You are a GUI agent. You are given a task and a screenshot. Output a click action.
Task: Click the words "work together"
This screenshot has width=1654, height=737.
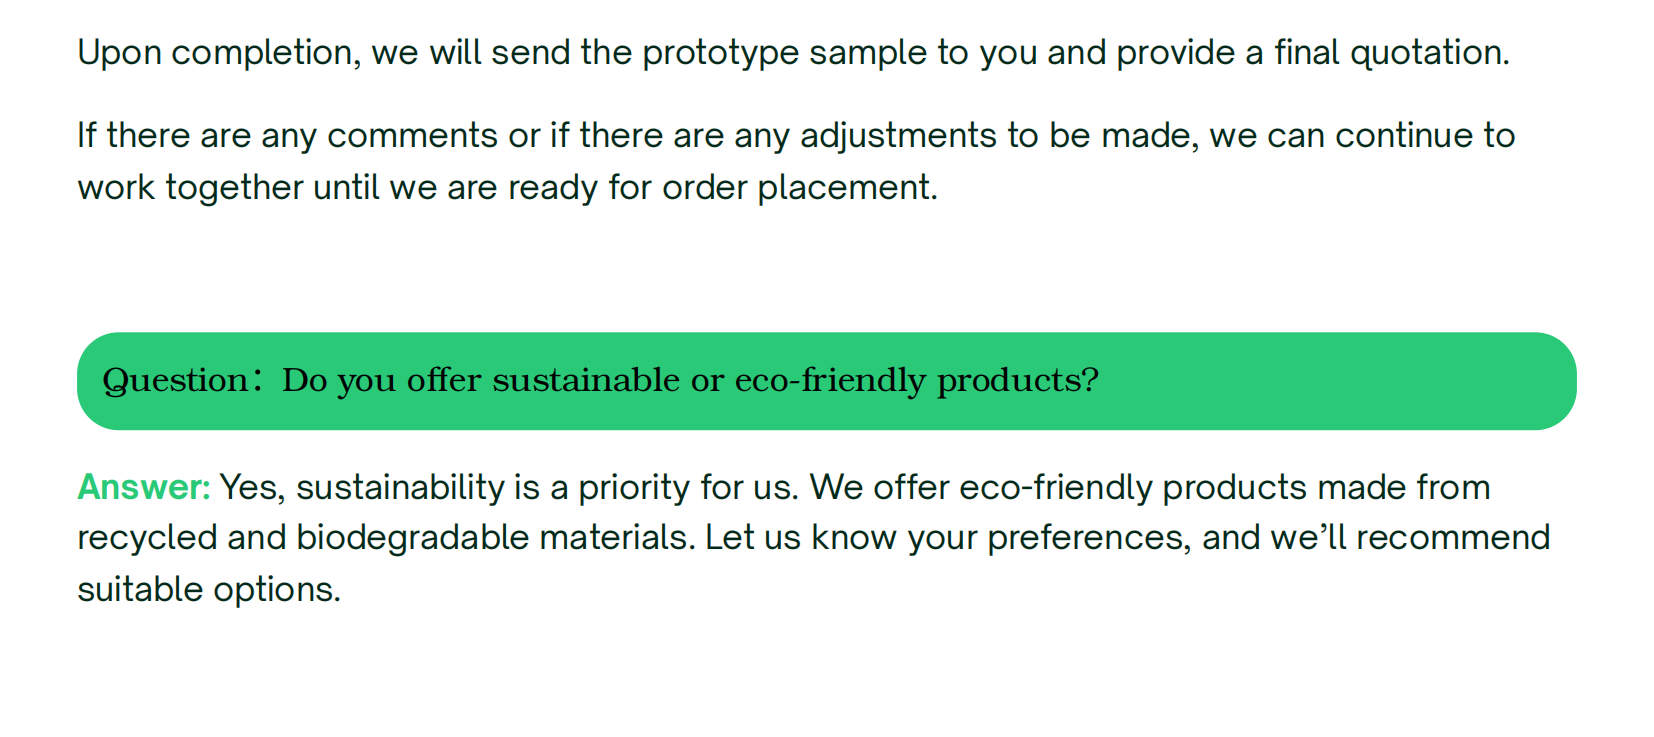[190, 188]
